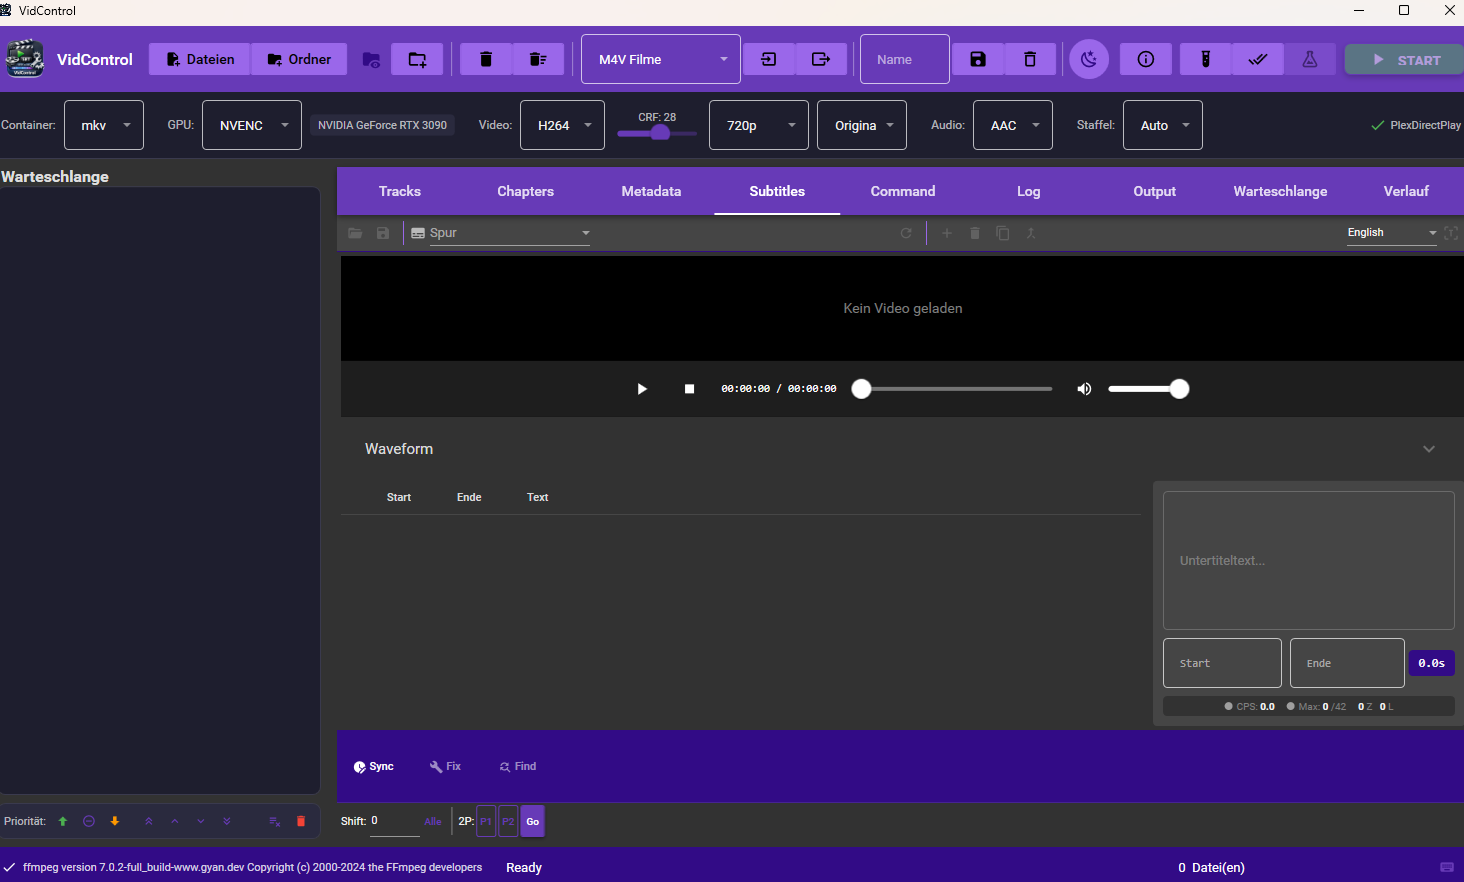The image size is (1464, 882).
Task: Move item up with single-up chevron
Action: pos(175,822)
